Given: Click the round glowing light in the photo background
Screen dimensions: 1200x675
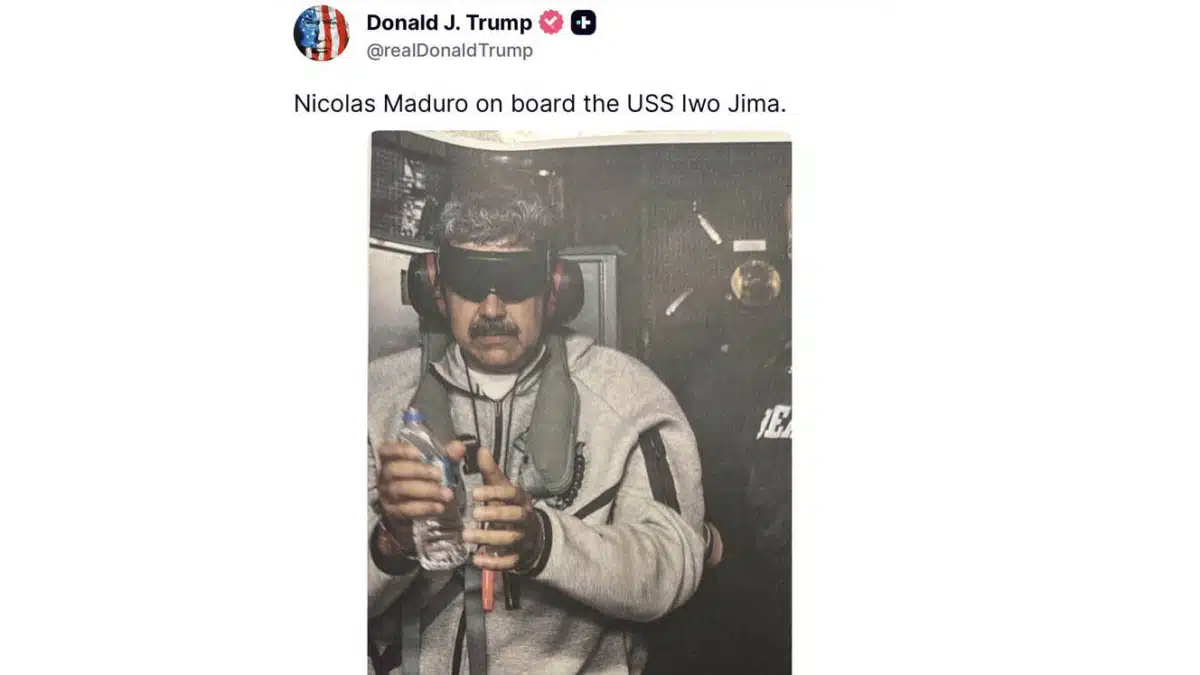Looking at the screenshot, I should 755,281.
